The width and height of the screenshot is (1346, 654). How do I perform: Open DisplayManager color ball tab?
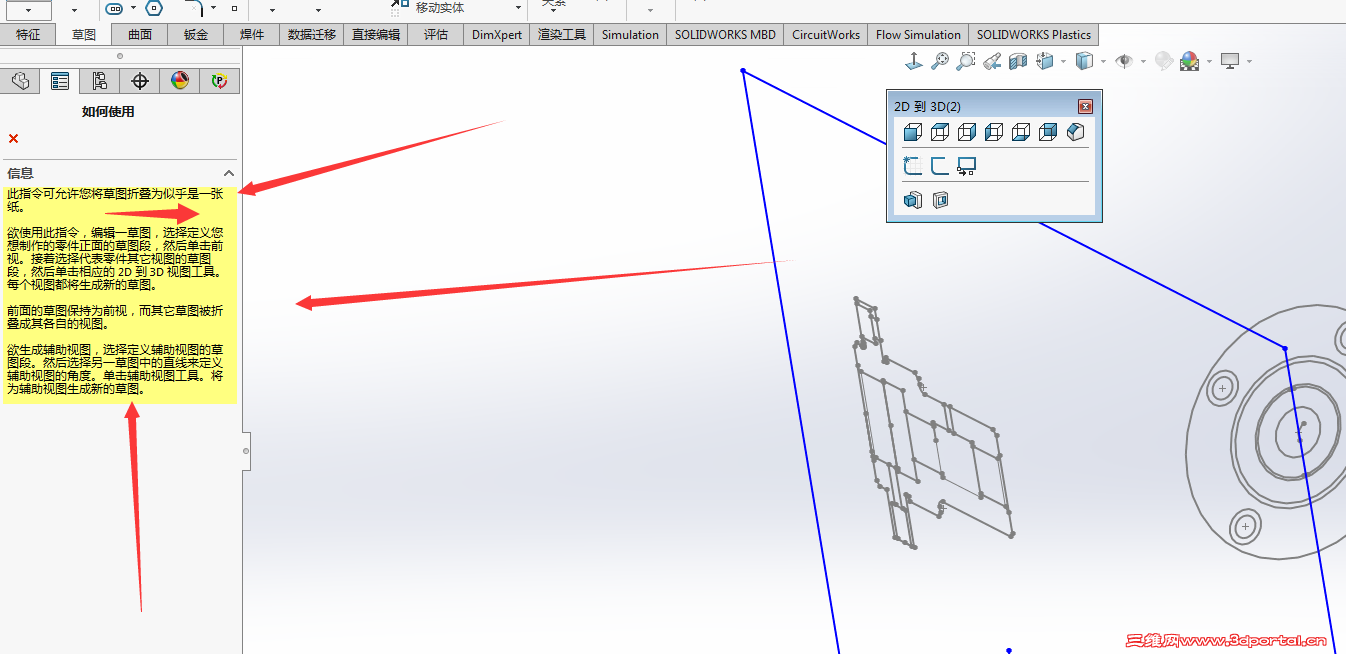[180, 81]
